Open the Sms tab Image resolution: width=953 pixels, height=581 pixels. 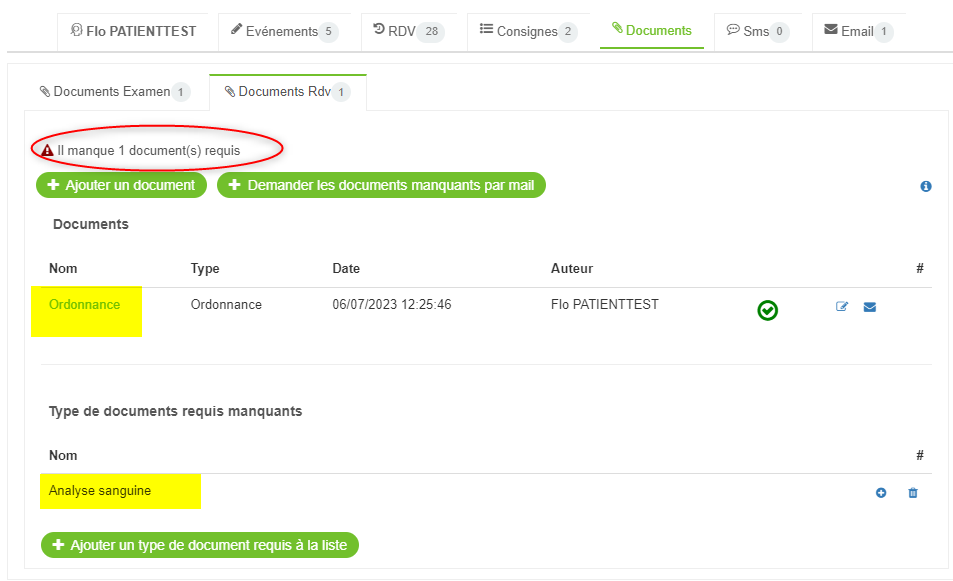[x=757, y=31]
